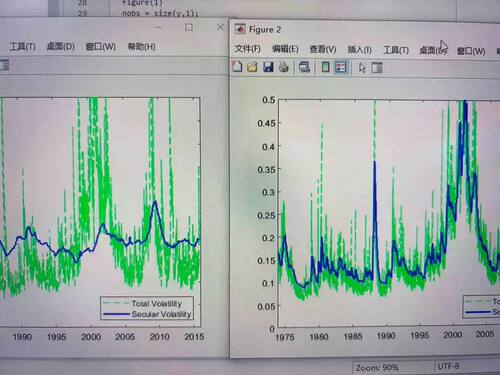Select the Secular Volatility blue line legend sample
This screenshot has width=500, height=375.
(x=116, y=314)
